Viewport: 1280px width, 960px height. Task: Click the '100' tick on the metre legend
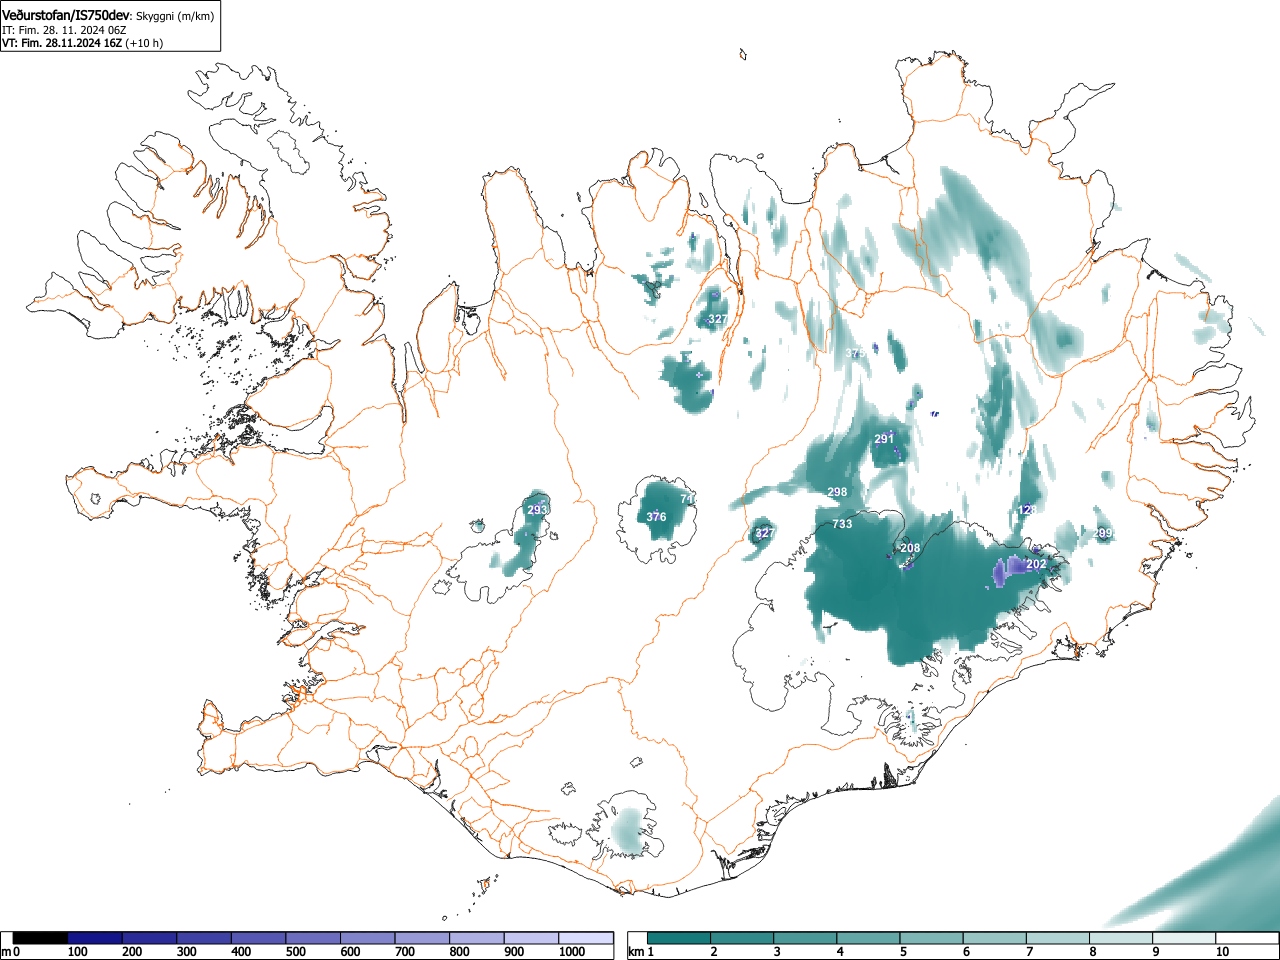point(78,952)
